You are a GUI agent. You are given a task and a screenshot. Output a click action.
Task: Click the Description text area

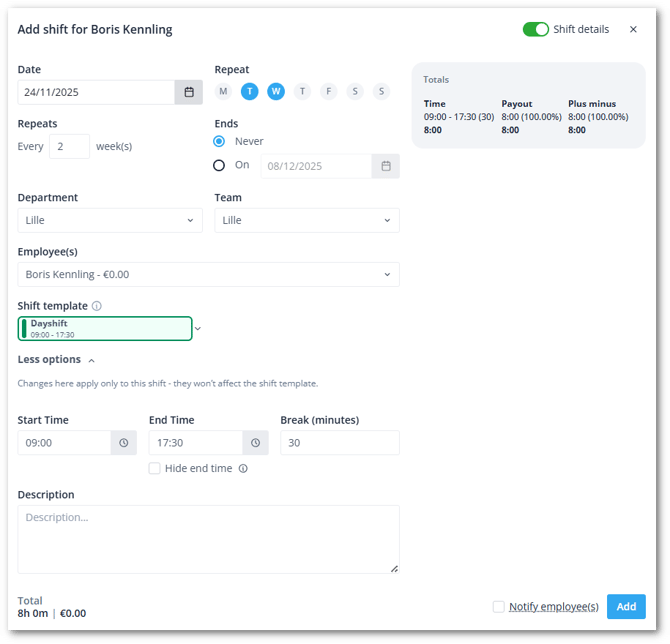click(x=208, y=539)
